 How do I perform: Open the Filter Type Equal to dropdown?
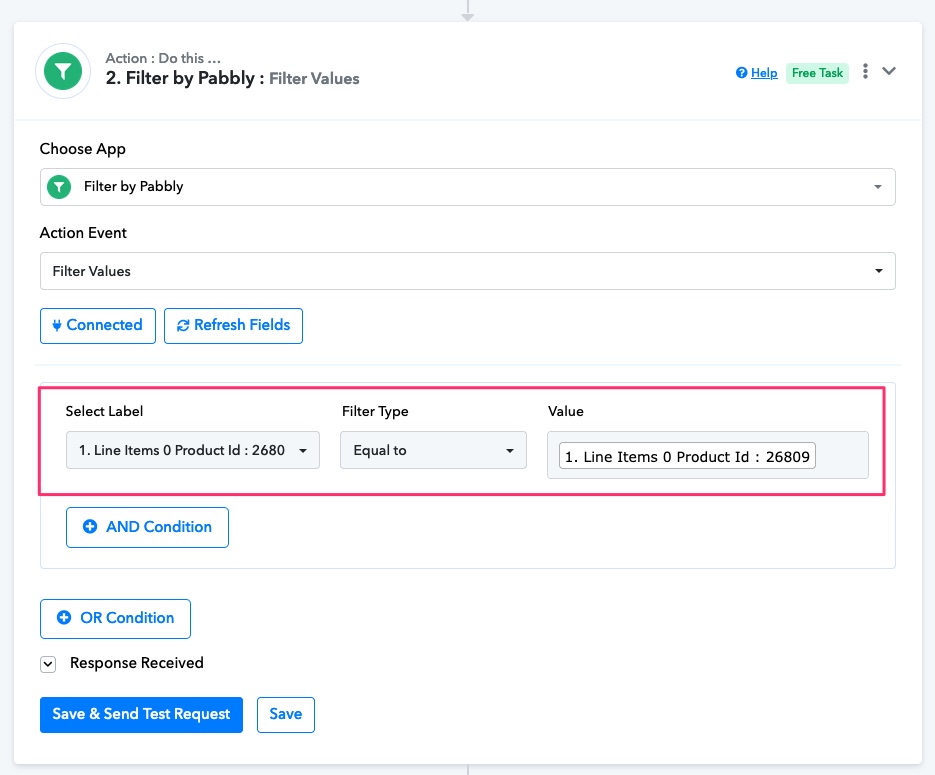[x=433, y=450]
